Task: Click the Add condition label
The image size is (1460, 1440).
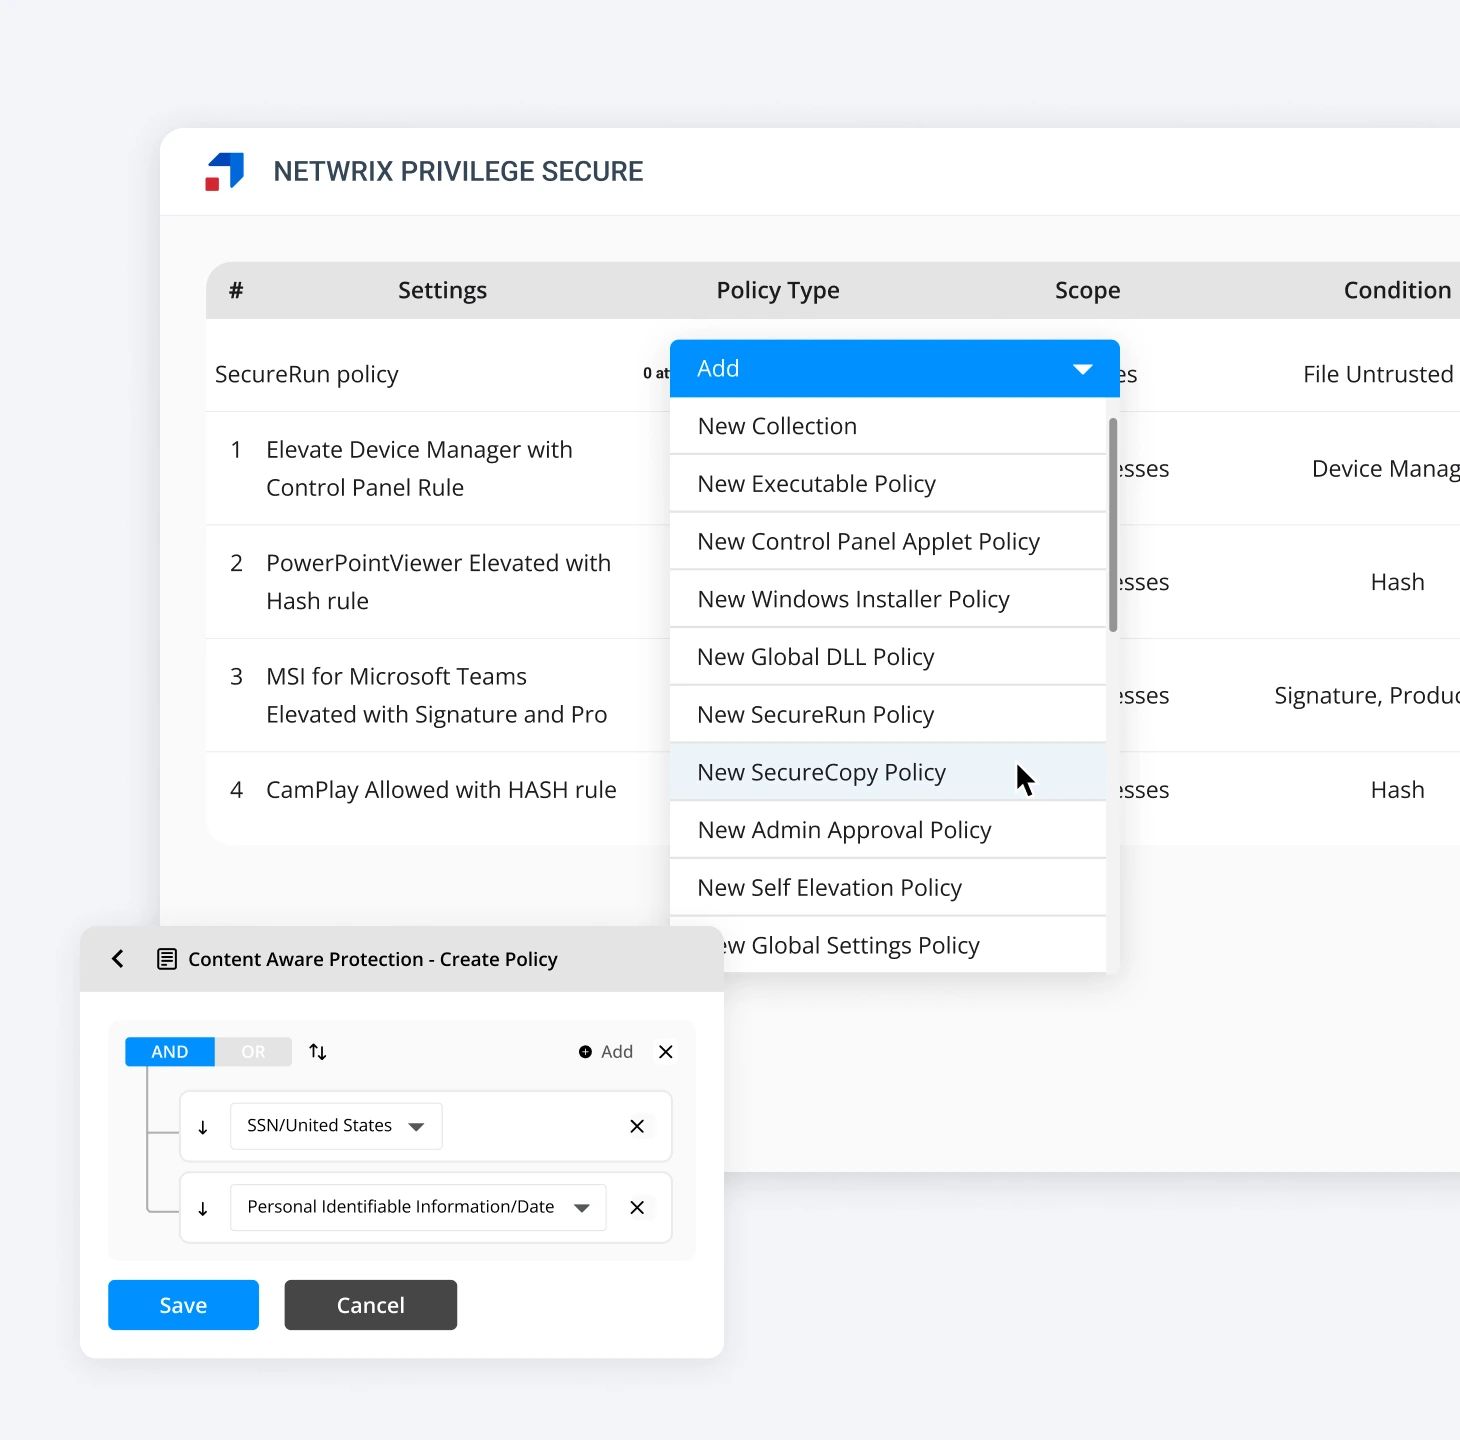Action: [x=617, y=1052]
